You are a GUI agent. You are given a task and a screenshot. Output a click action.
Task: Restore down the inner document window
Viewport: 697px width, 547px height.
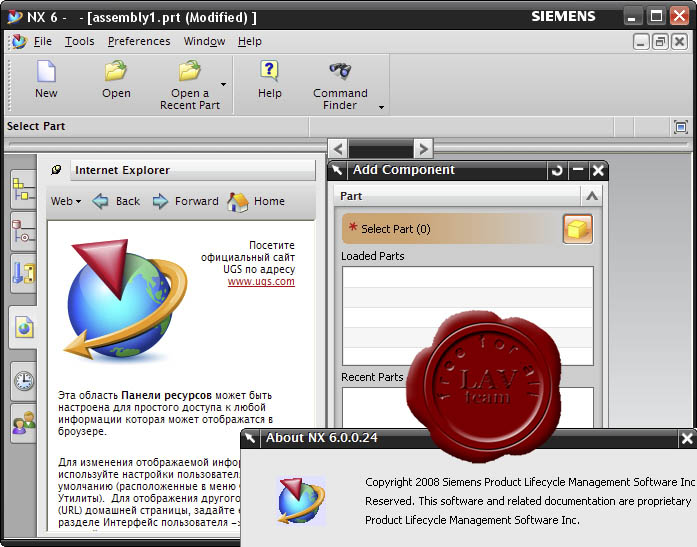coord(660,42)
